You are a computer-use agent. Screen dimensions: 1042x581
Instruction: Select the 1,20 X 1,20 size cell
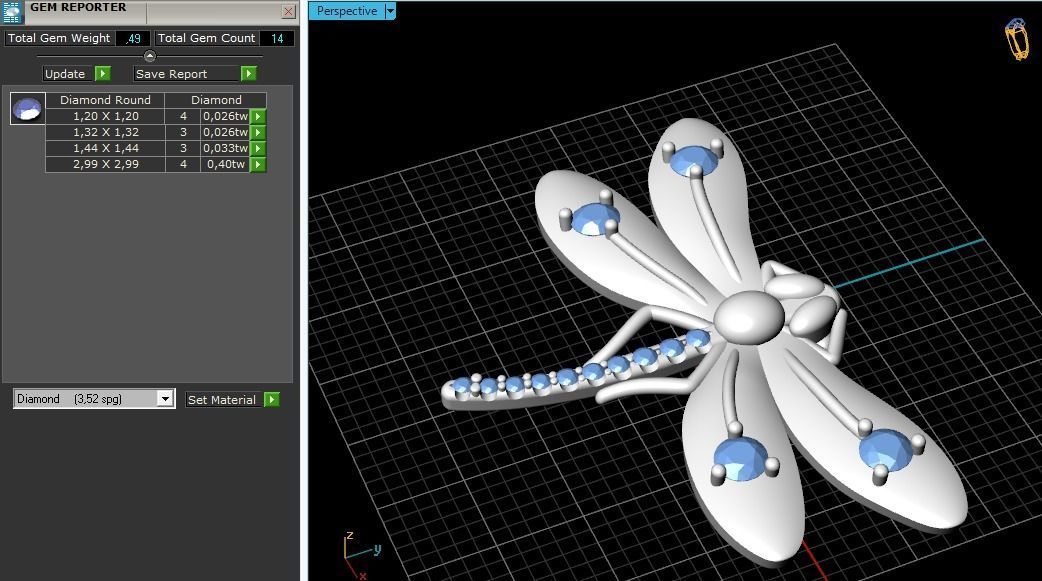[x=106, y=116]
